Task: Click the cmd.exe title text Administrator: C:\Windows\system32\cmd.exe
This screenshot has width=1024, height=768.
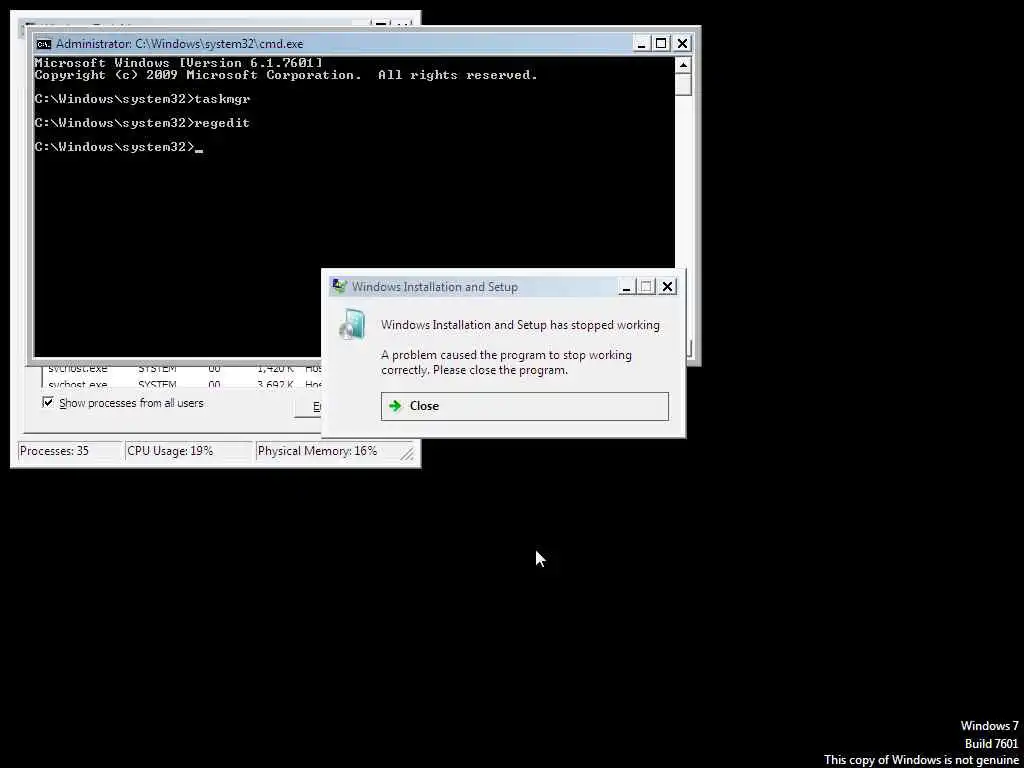Action: [180, 44]
